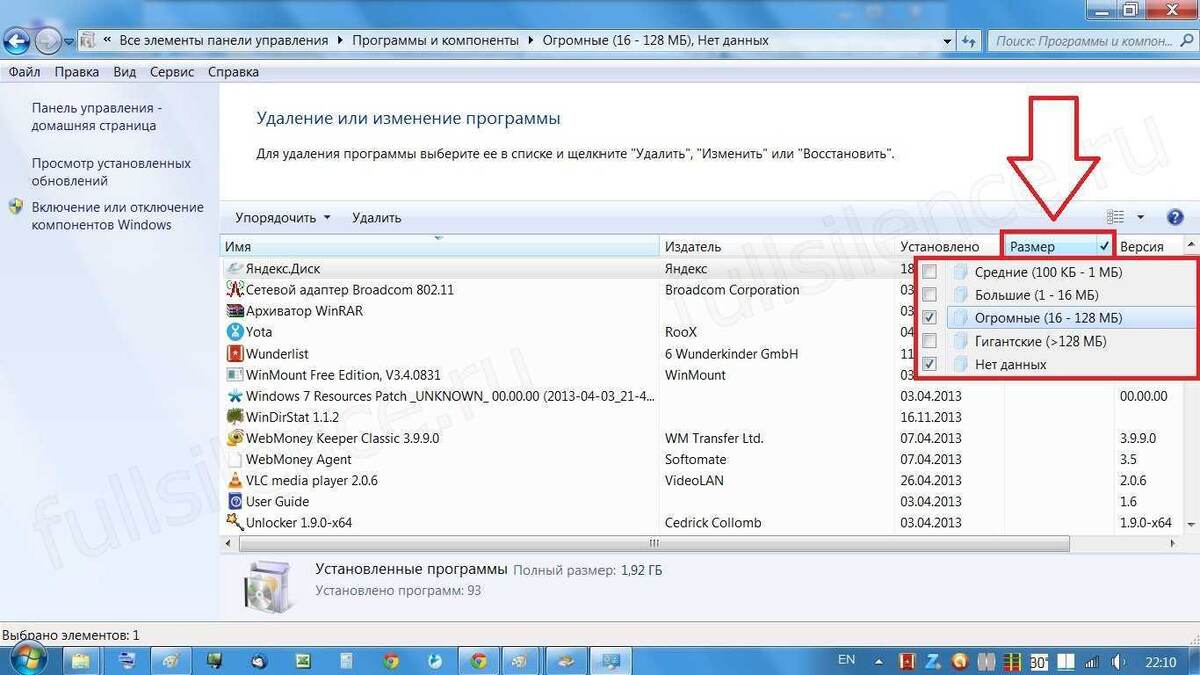Open the Справка menu
Screen dimensions: 1200x675
click(x=234, y=72)
